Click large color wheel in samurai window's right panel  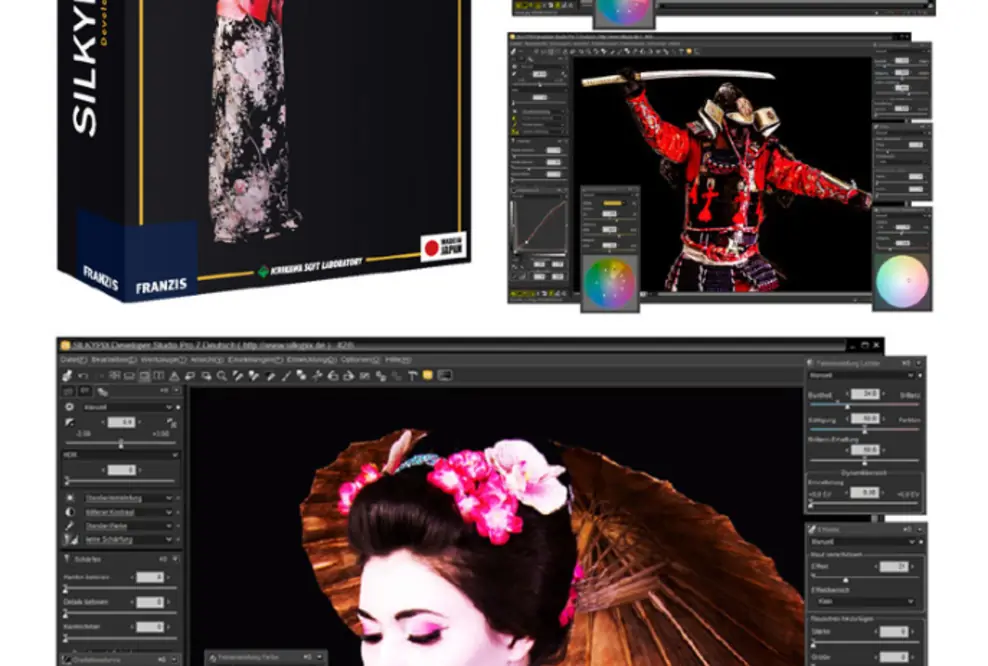pos(902,281)
